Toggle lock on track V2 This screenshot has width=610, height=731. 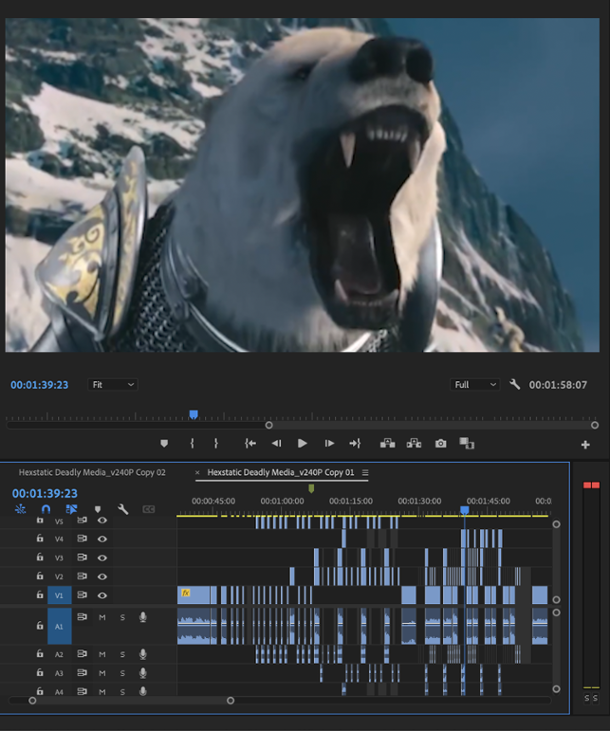click(x=40, y=576)
